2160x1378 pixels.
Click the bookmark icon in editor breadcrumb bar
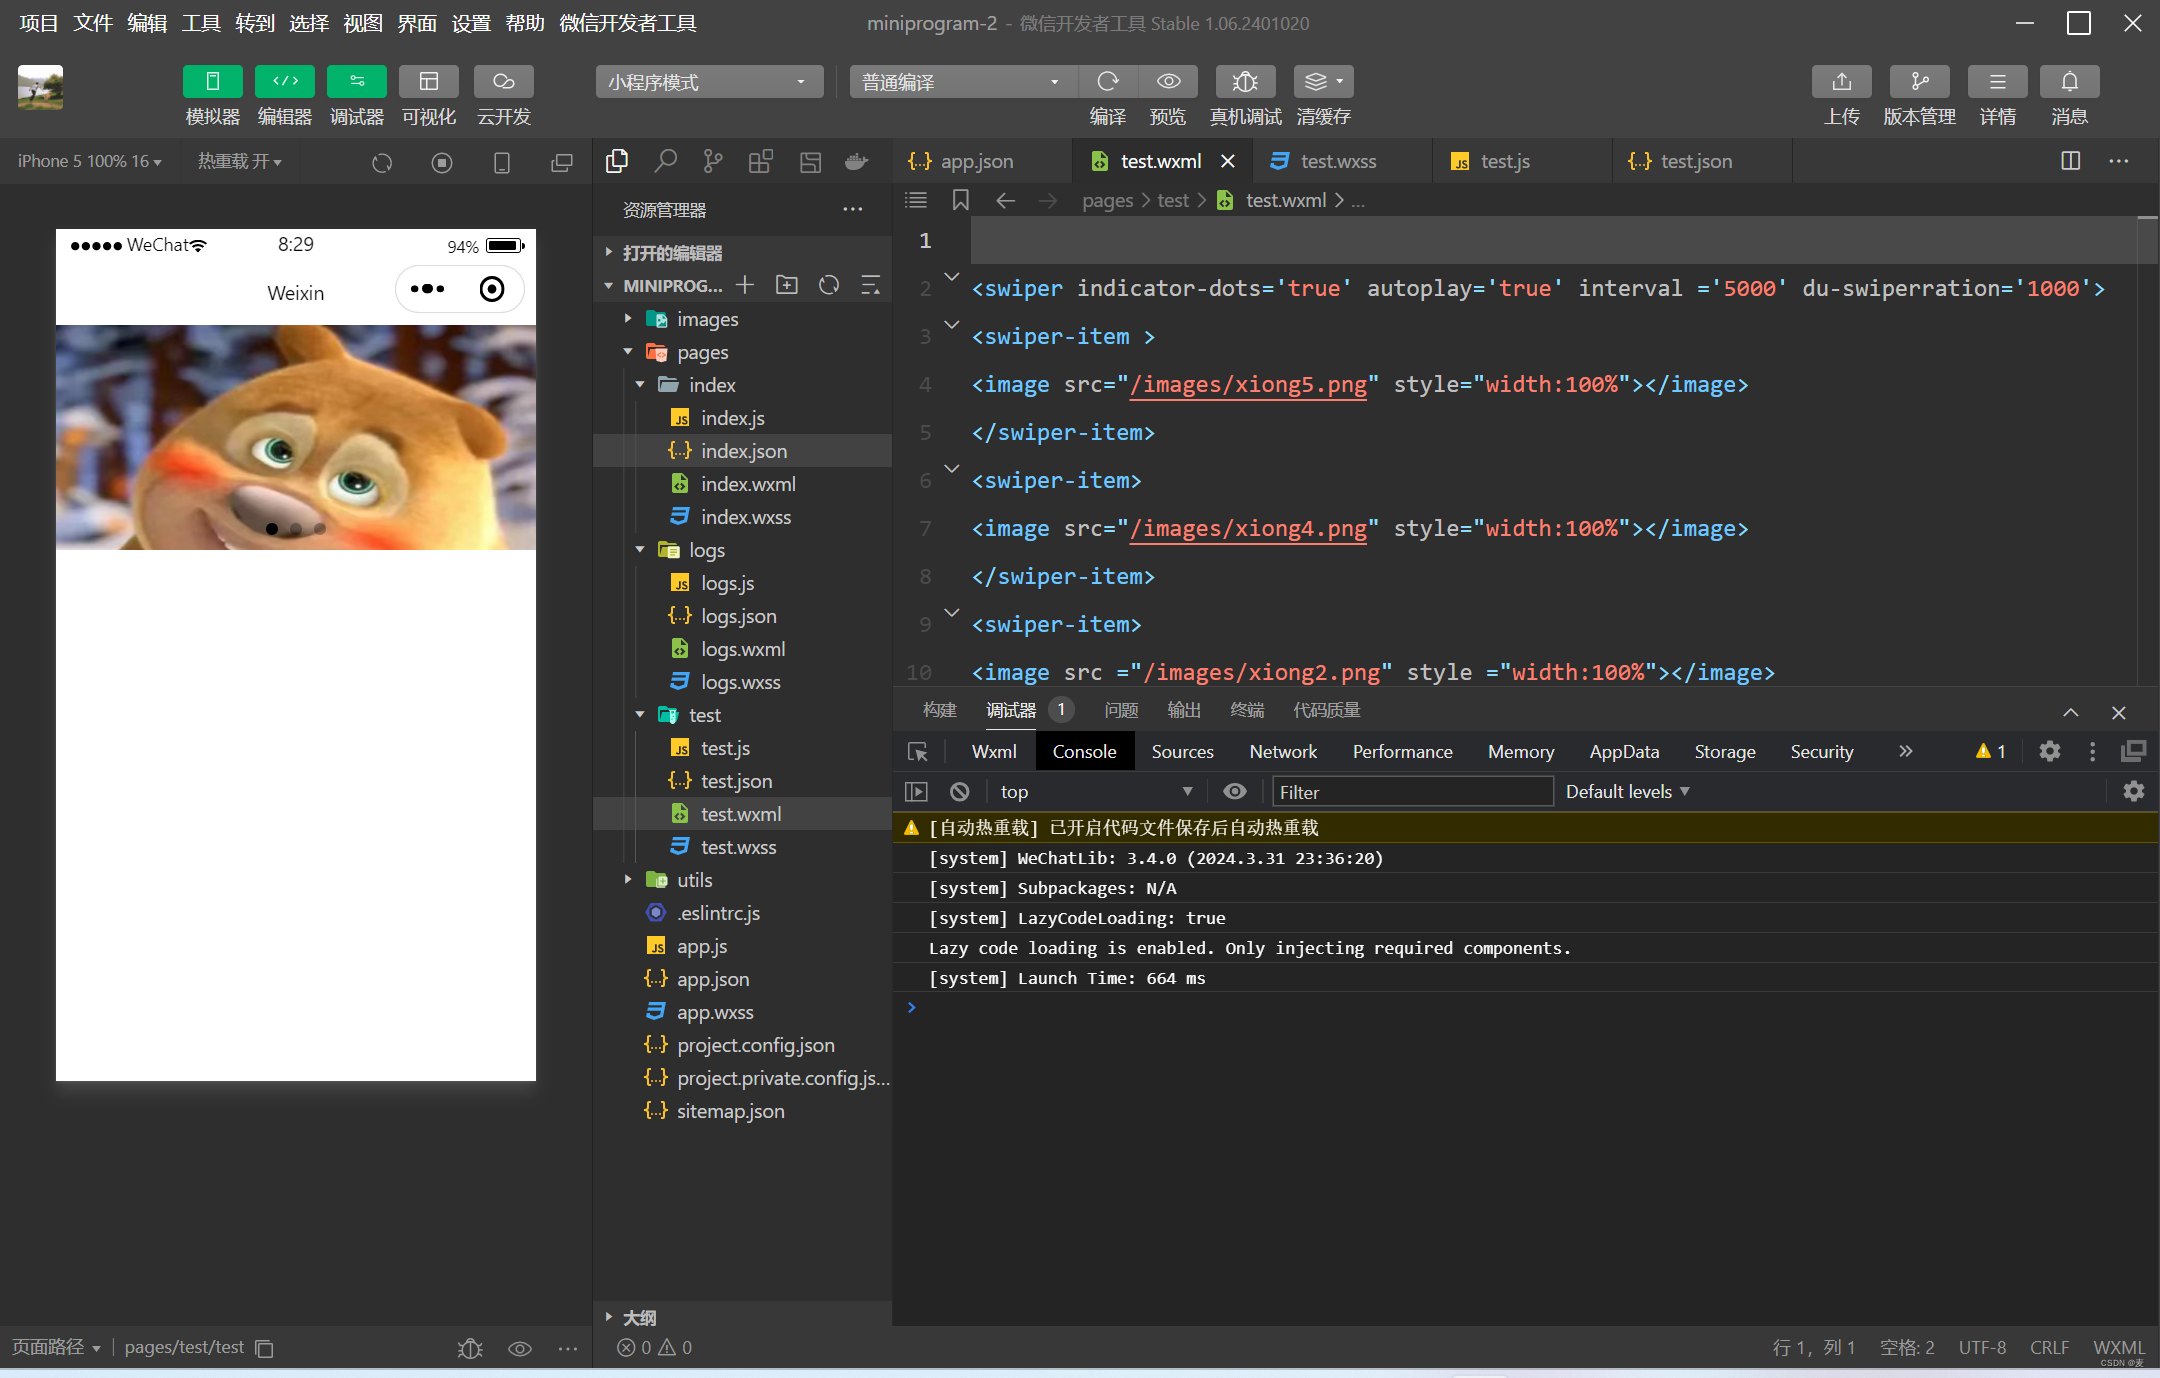click(x=960, y=200)
